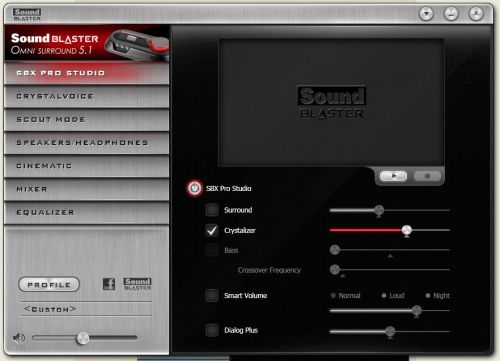The image size is (500, 361).
Task: Stop the demo video preview
Action: (x=427, y=176)
